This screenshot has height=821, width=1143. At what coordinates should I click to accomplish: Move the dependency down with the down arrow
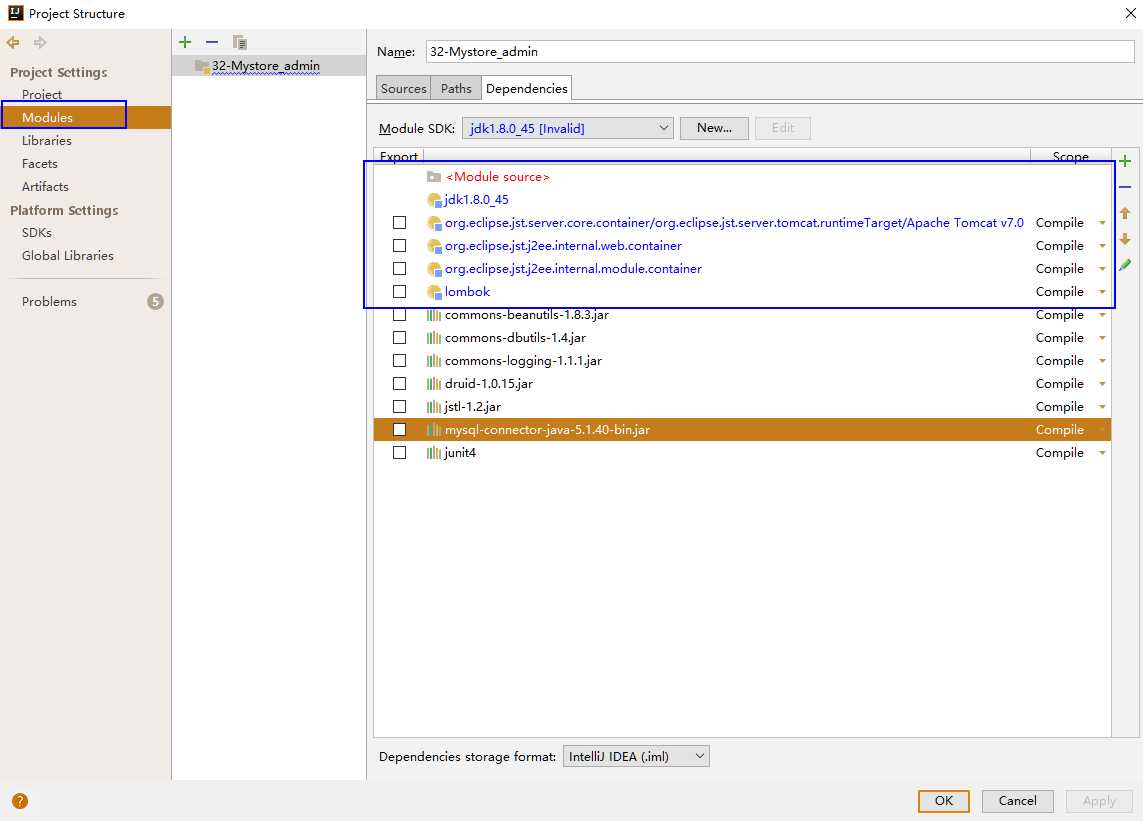(x=1125, y=239)
